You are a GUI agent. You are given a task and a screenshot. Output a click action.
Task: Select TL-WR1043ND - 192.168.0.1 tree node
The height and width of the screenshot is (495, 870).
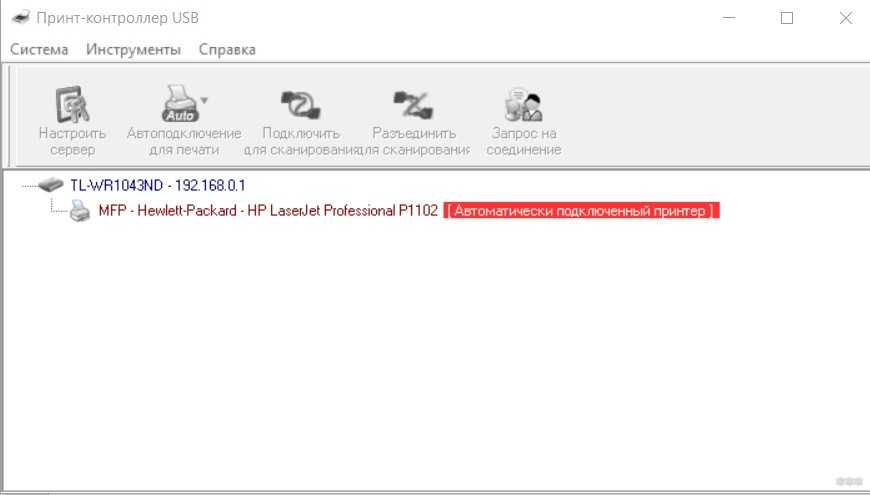click(158, 185)
